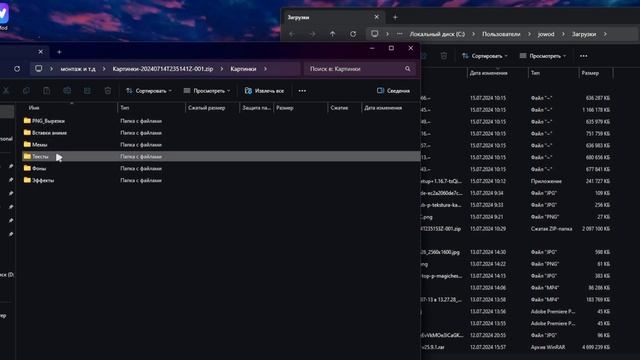This screenshot has width=640, height=360.
Task: Click Forward arrow in Загрузки window
Action: pos(312,34)
